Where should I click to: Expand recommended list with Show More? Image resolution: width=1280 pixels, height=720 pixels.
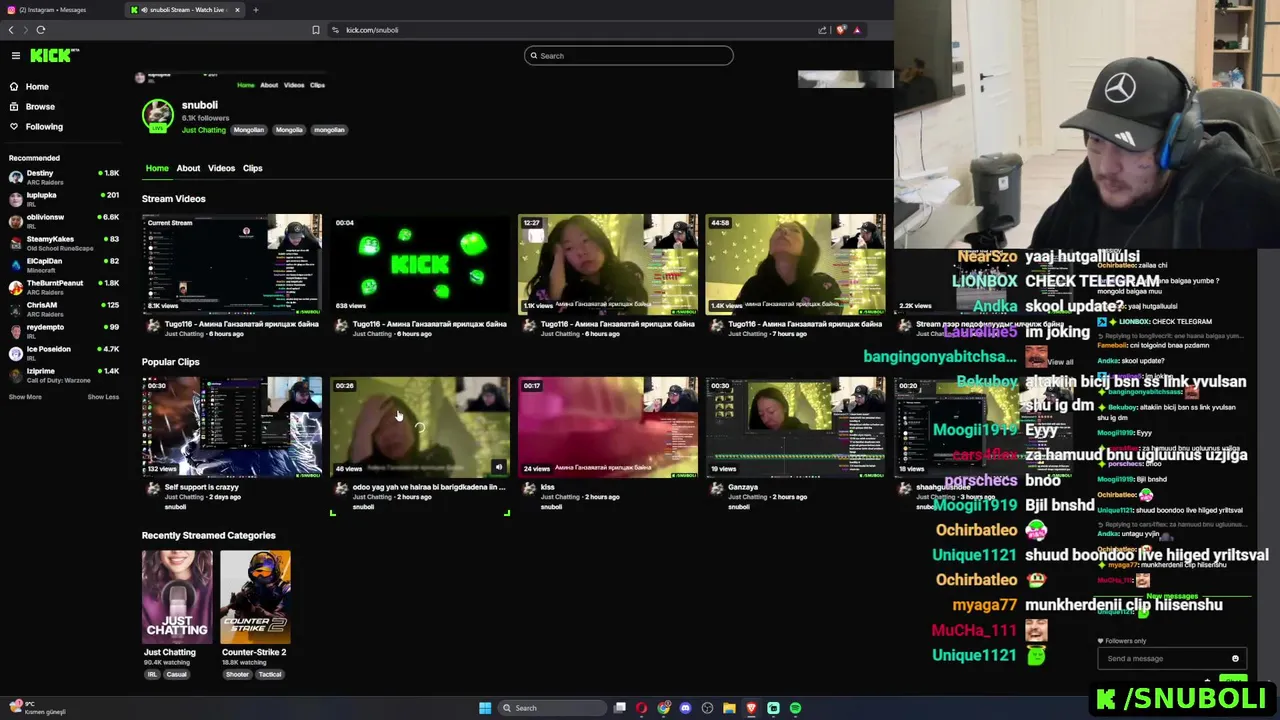pos(25,397)
